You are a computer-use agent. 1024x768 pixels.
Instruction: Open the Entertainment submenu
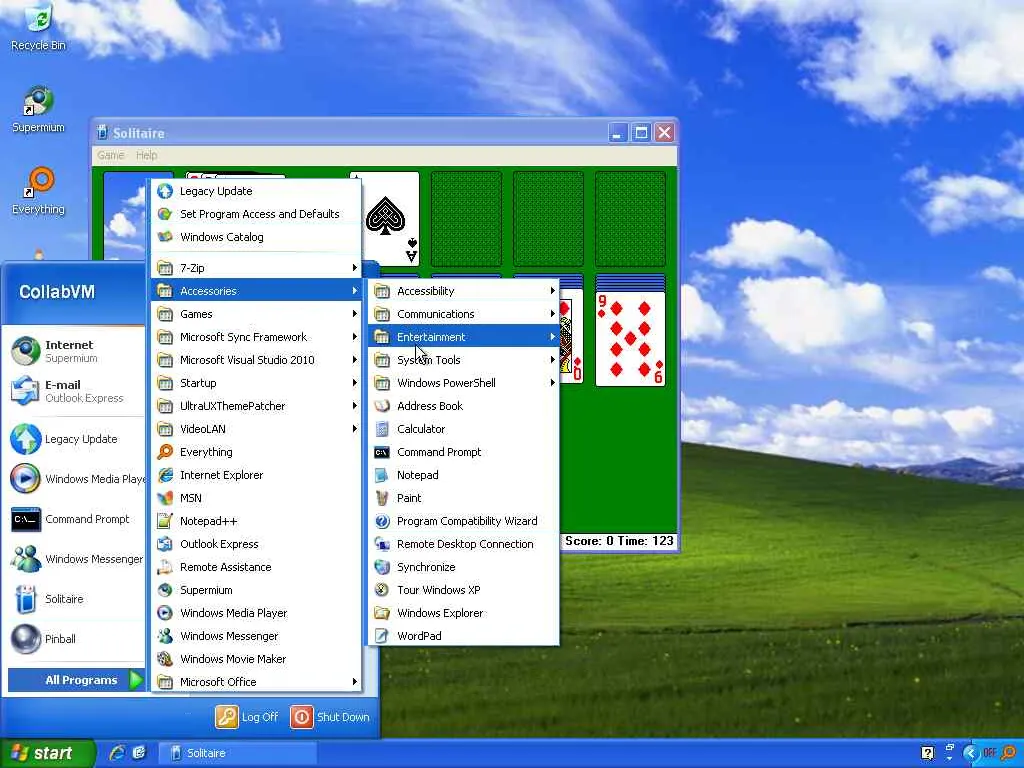pyautogui.click(x=464, y=337)
